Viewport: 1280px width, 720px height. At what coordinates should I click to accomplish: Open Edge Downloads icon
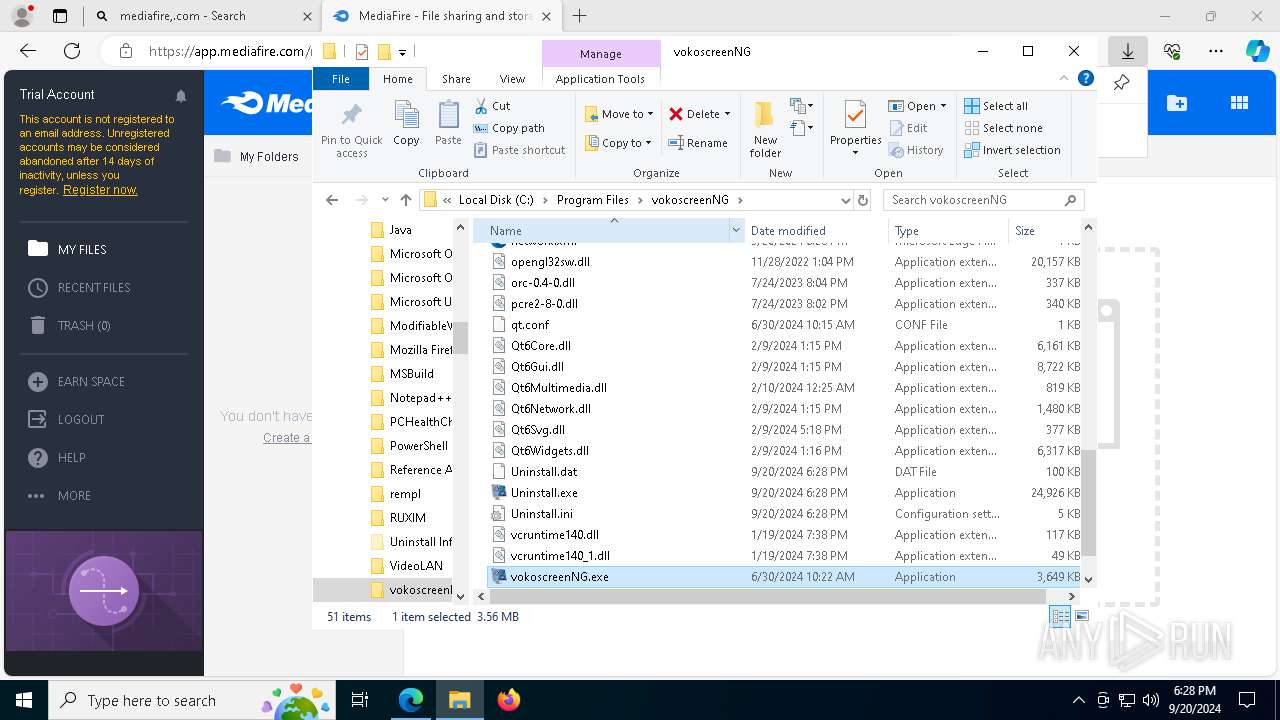[1127, 51]
